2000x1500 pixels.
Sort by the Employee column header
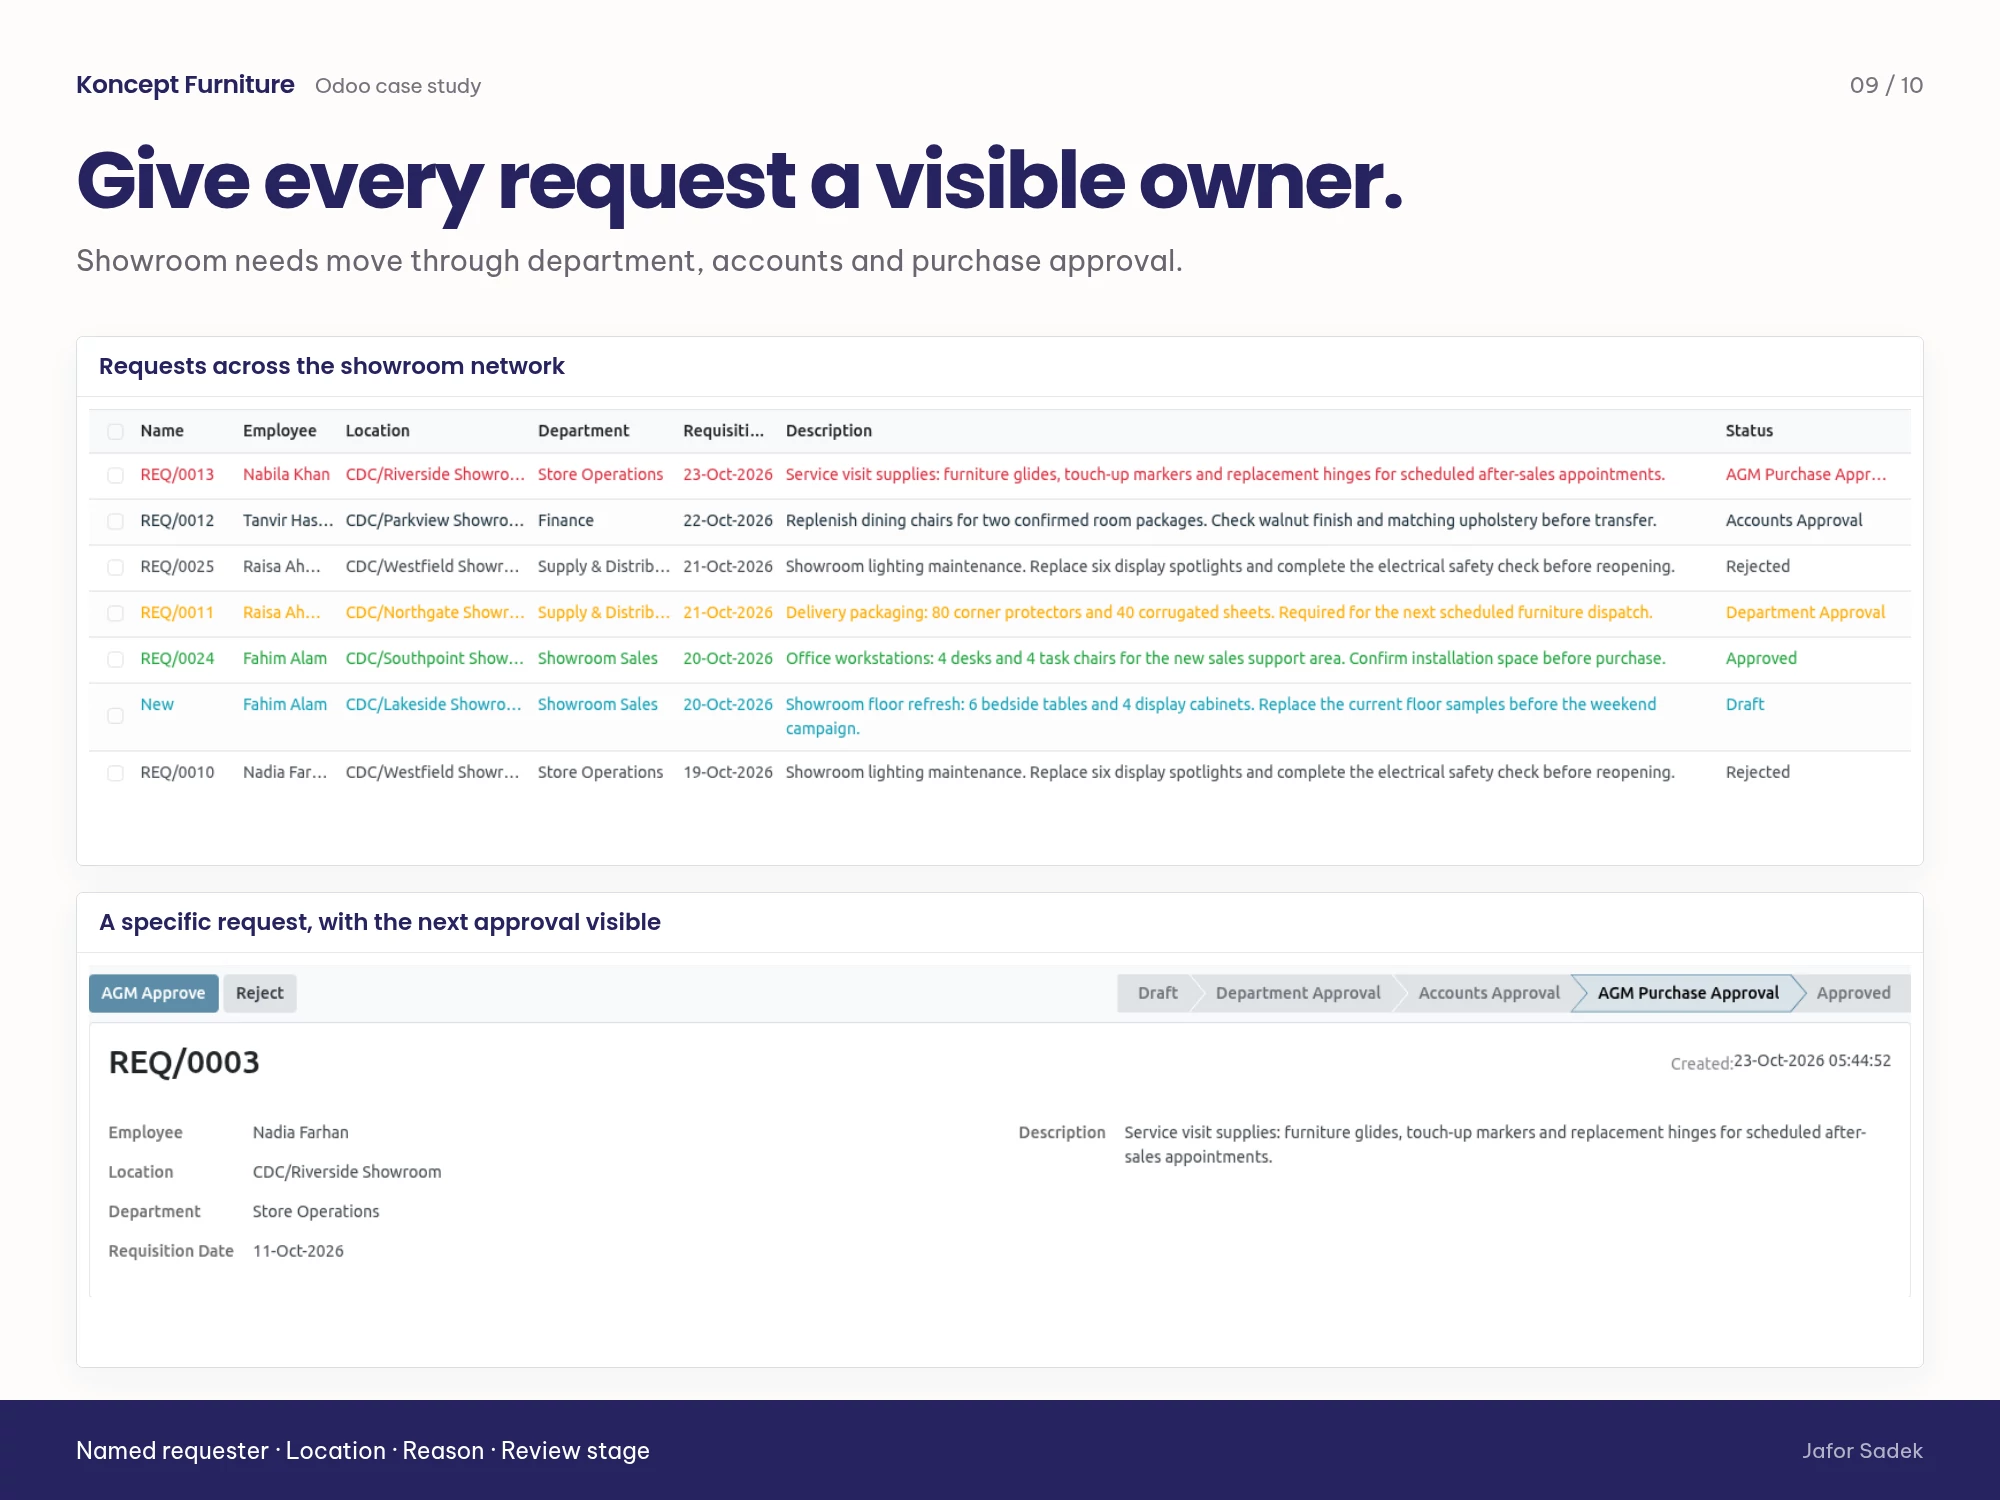pyautogui.click(x=280, y=431)
